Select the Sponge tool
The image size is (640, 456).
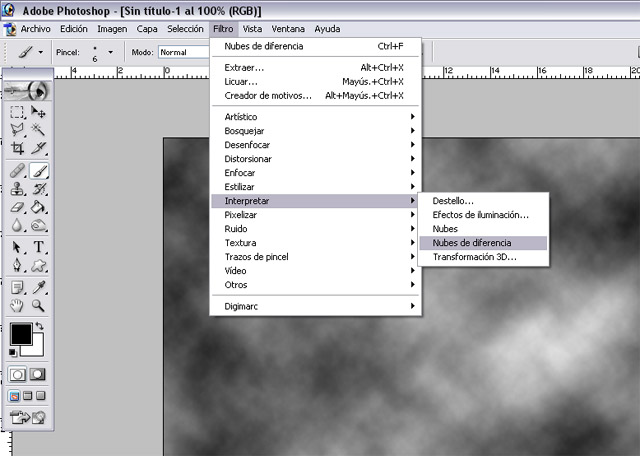pyautogui.click(x=39, y=225)
